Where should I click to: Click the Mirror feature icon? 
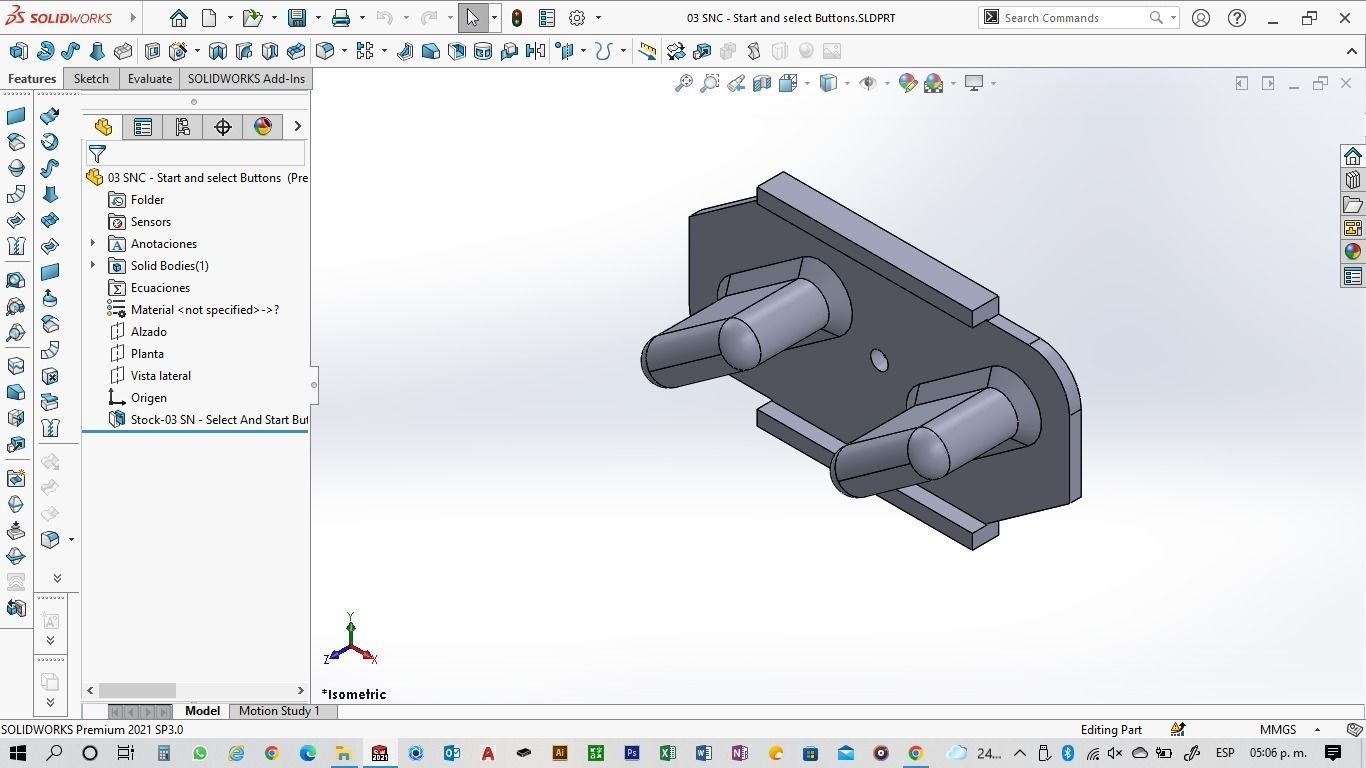pyautogui.click(x=535, y=51)
